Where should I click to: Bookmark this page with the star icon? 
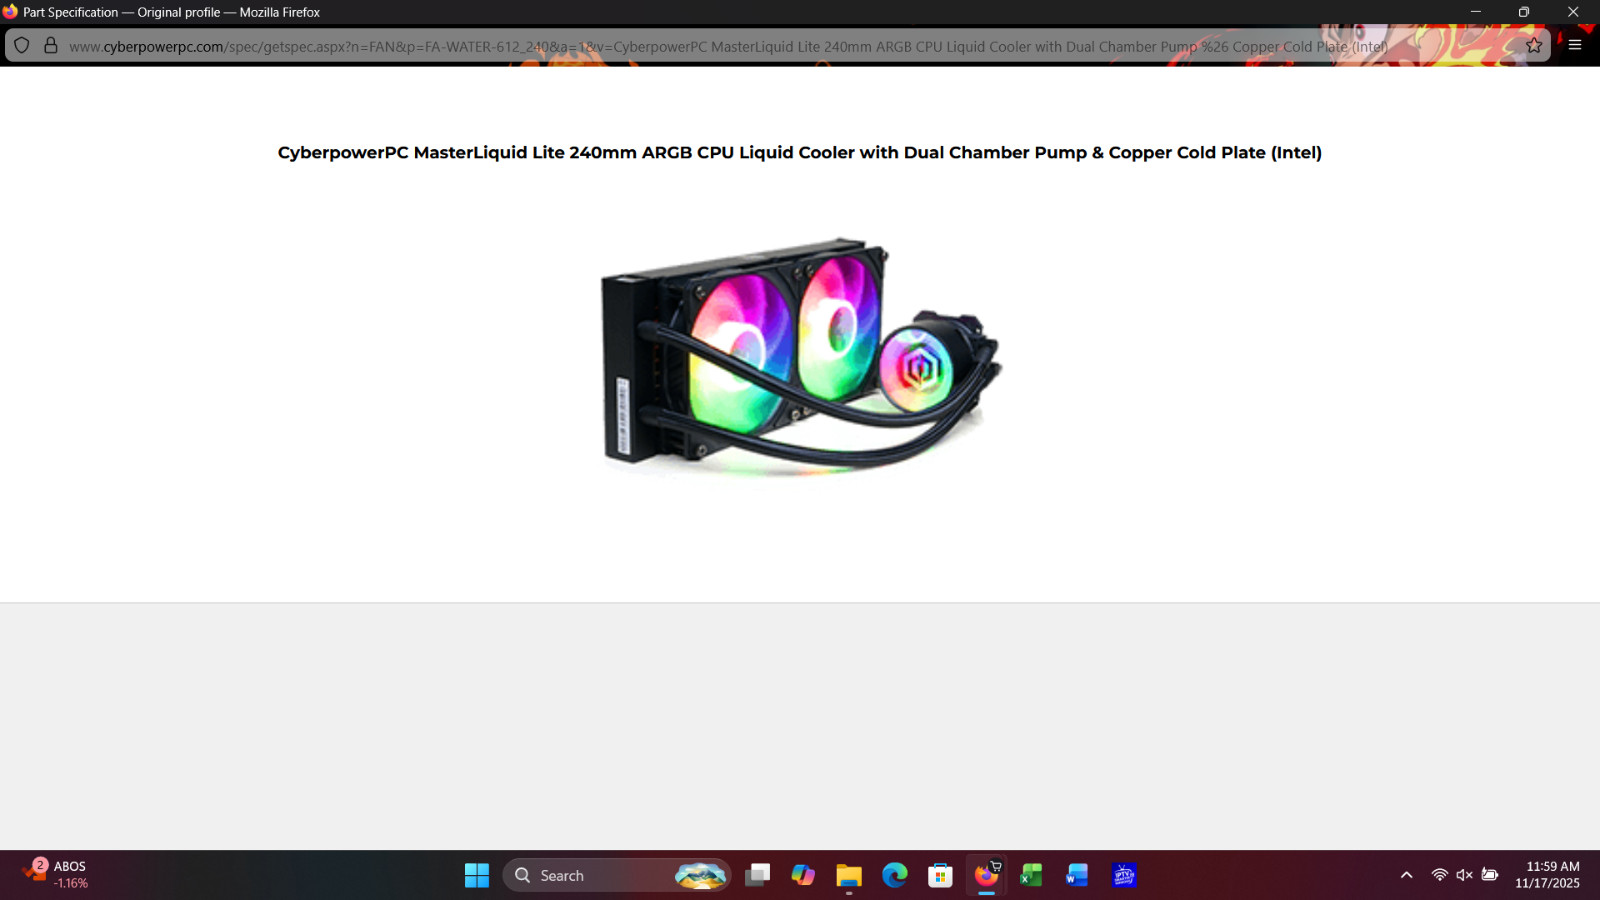coord(1534,45)
